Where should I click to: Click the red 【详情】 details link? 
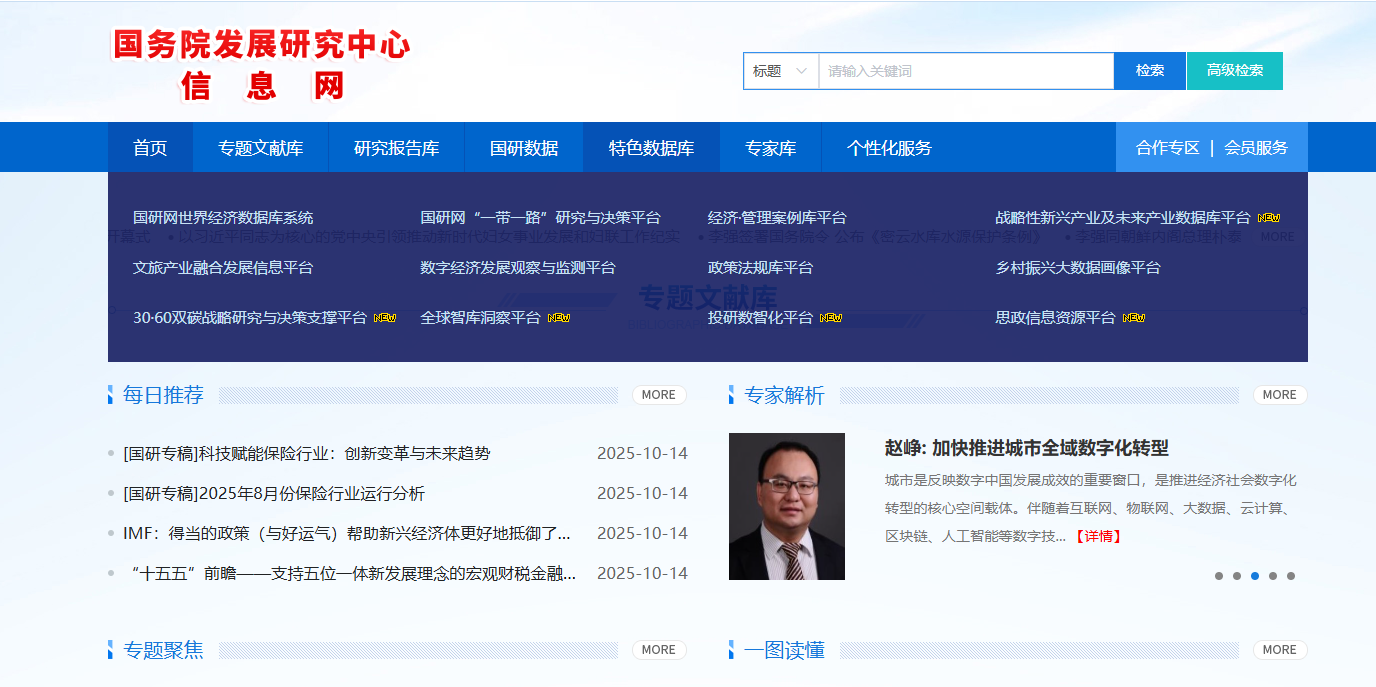[x=1098, y=536]
